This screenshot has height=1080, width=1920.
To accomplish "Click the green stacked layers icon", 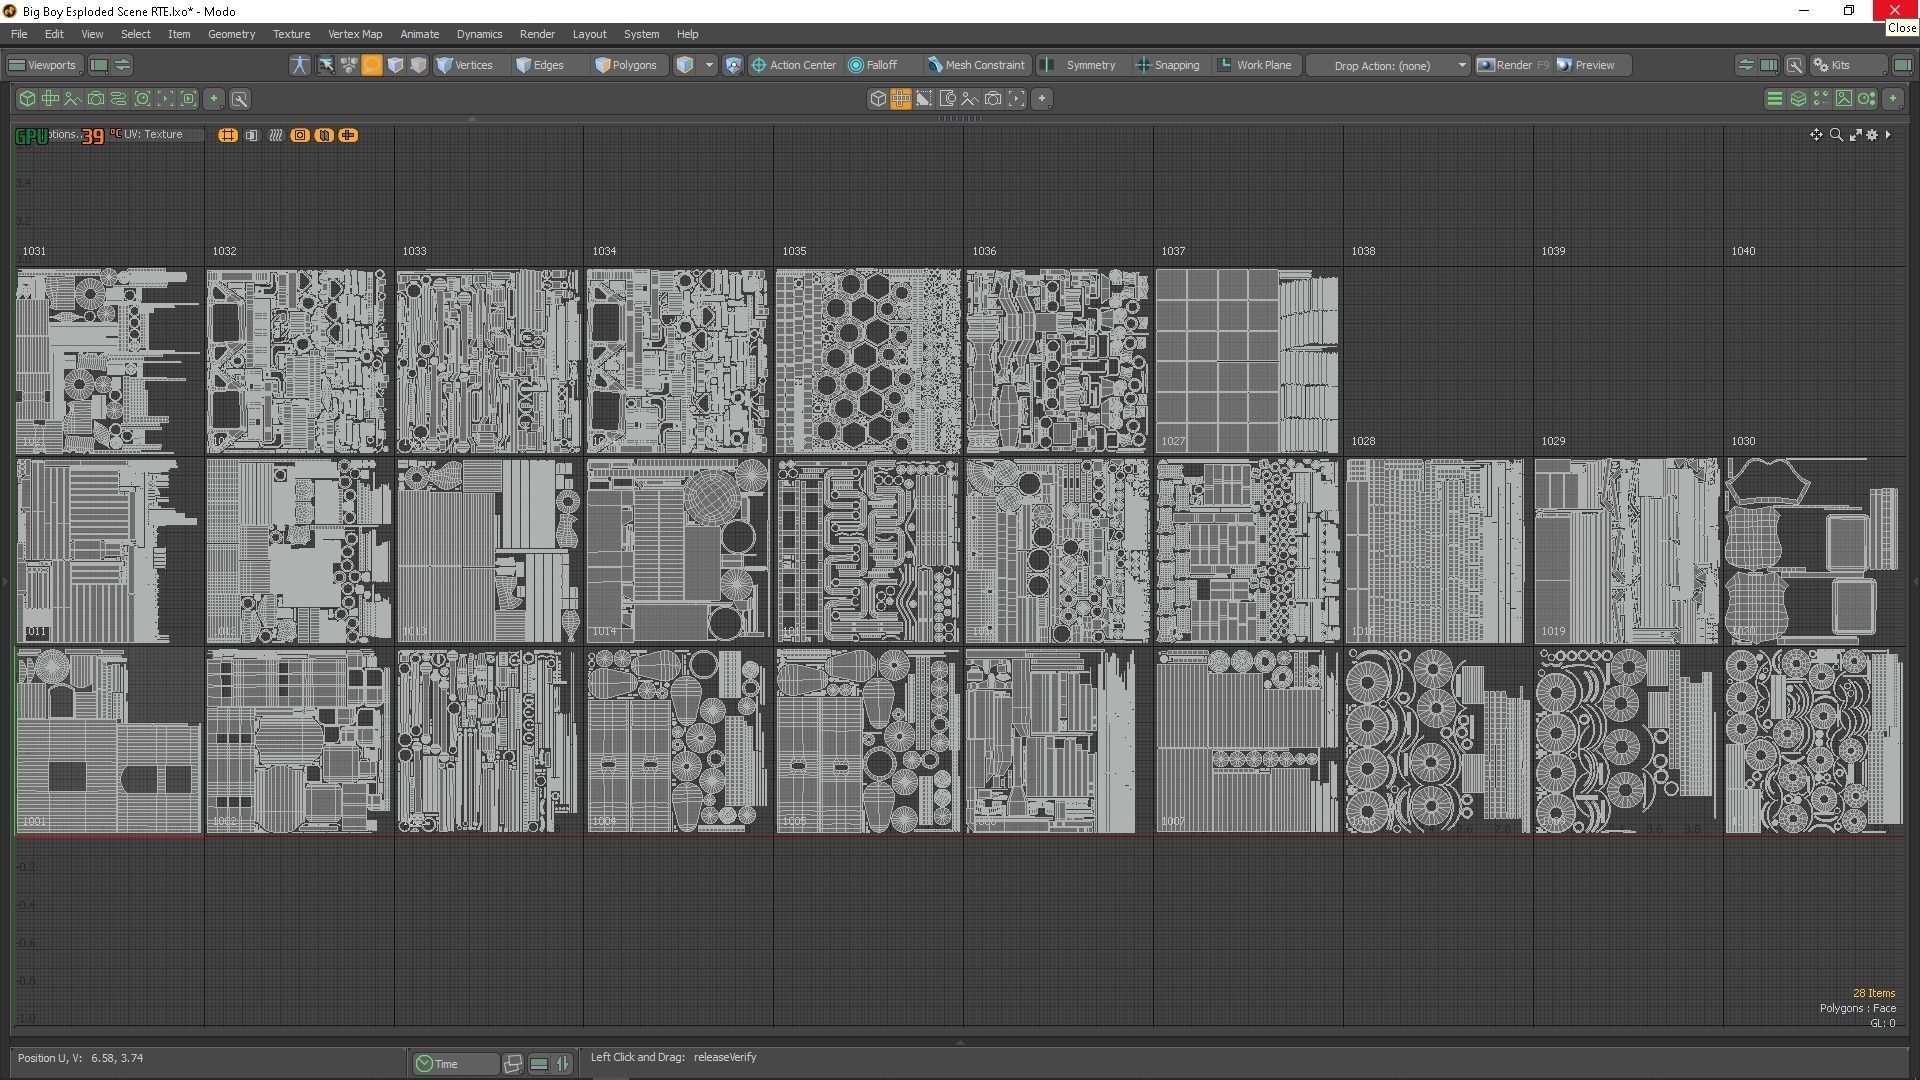I will [1797, 99].
